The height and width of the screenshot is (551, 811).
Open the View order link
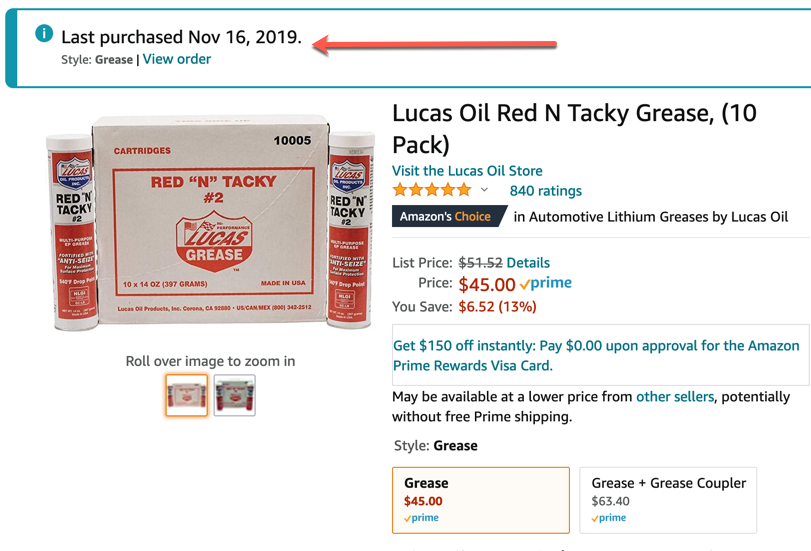pyautogui.click(x=177, y=59)
